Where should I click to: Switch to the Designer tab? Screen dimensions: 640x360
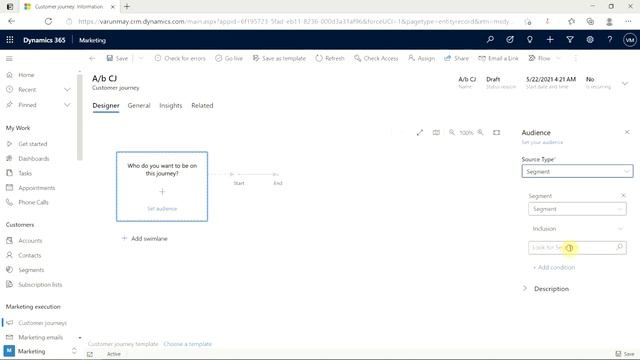[x=106, y=105]
